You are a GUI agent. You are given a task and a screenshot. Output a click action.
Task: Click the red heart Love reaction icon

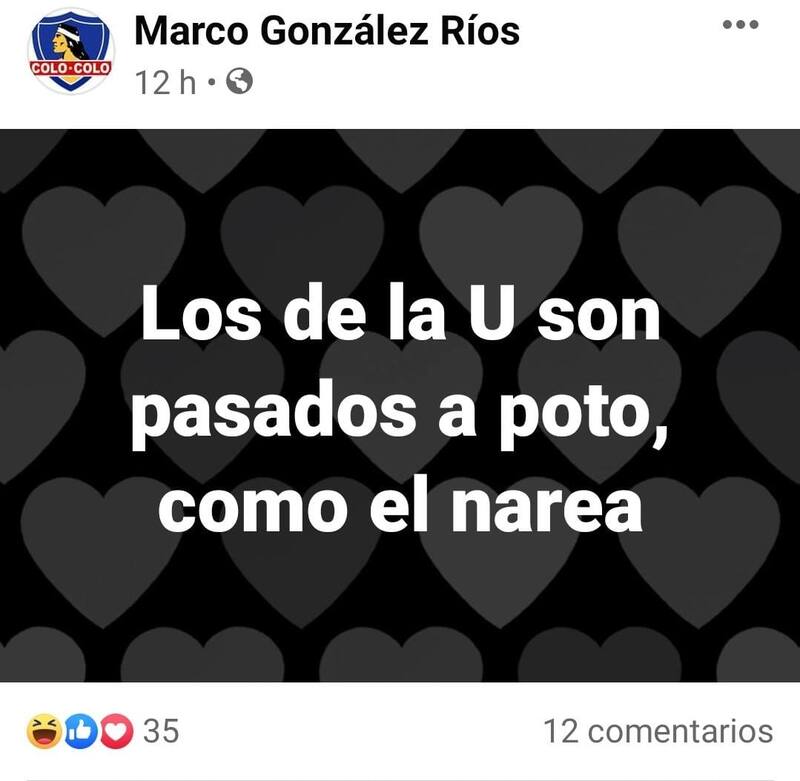[116, 731]
